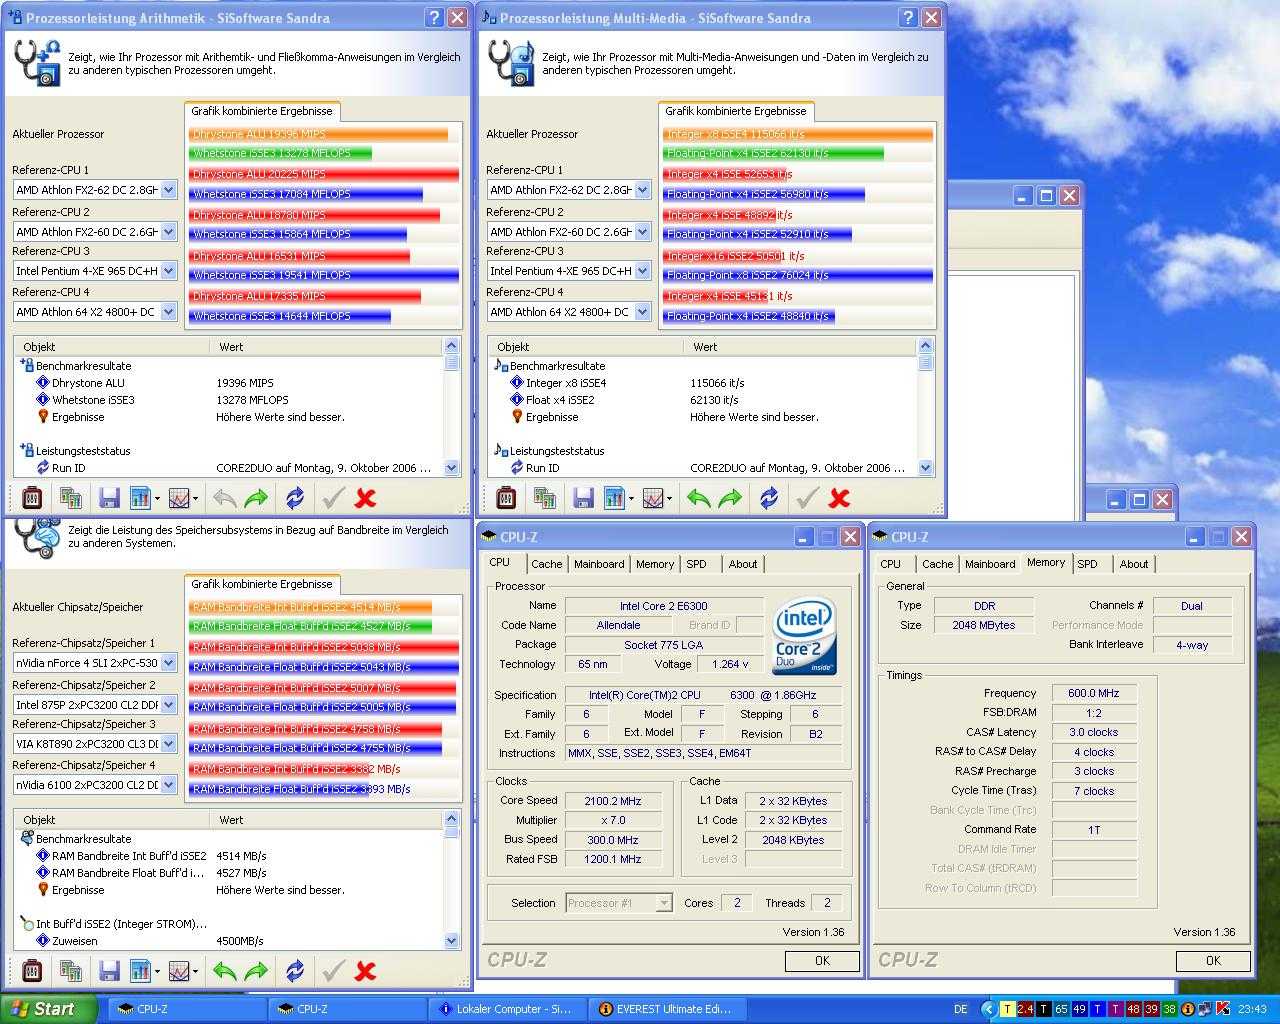
Task: Click blue refresh icon in Multi-Media toolbar
Action: pos(769,497)
